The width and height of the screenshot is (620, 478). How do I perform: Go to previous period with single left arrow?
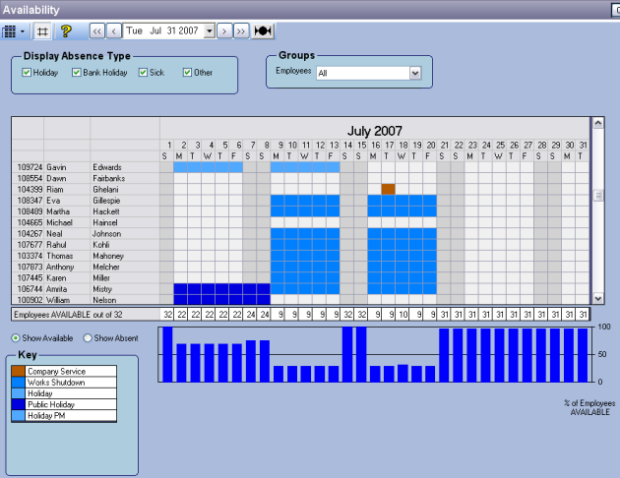pyautogui.click(x=114, y=31)
